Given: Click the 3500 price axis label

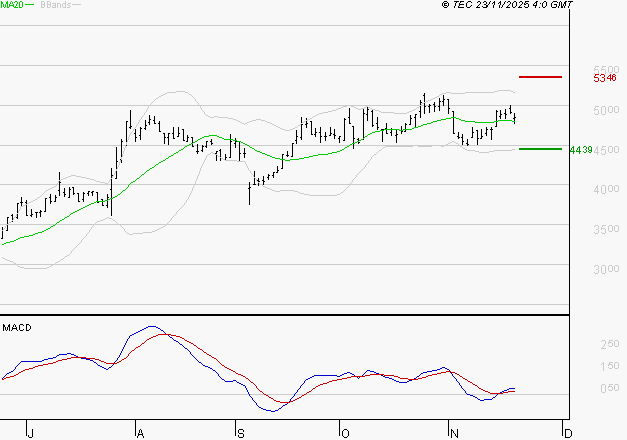Looking at the screenshot, I should [606, 229].
